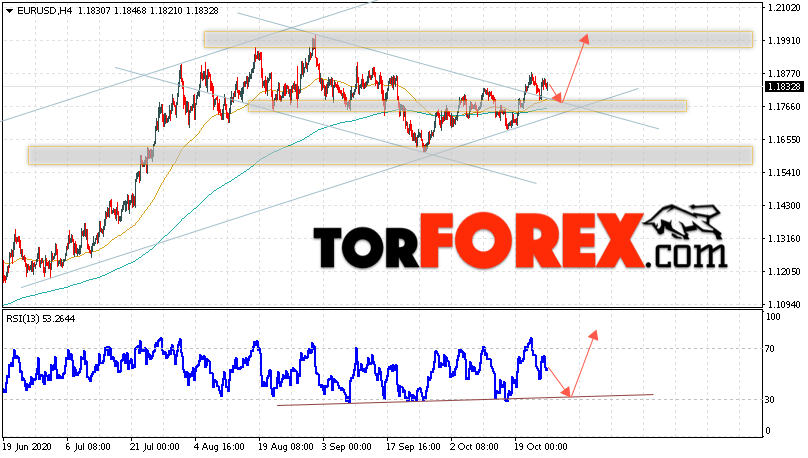The height and width of the screenshot is (458, 808).
Task: Select the RSI 0 level label
Action: click(768, 431)
